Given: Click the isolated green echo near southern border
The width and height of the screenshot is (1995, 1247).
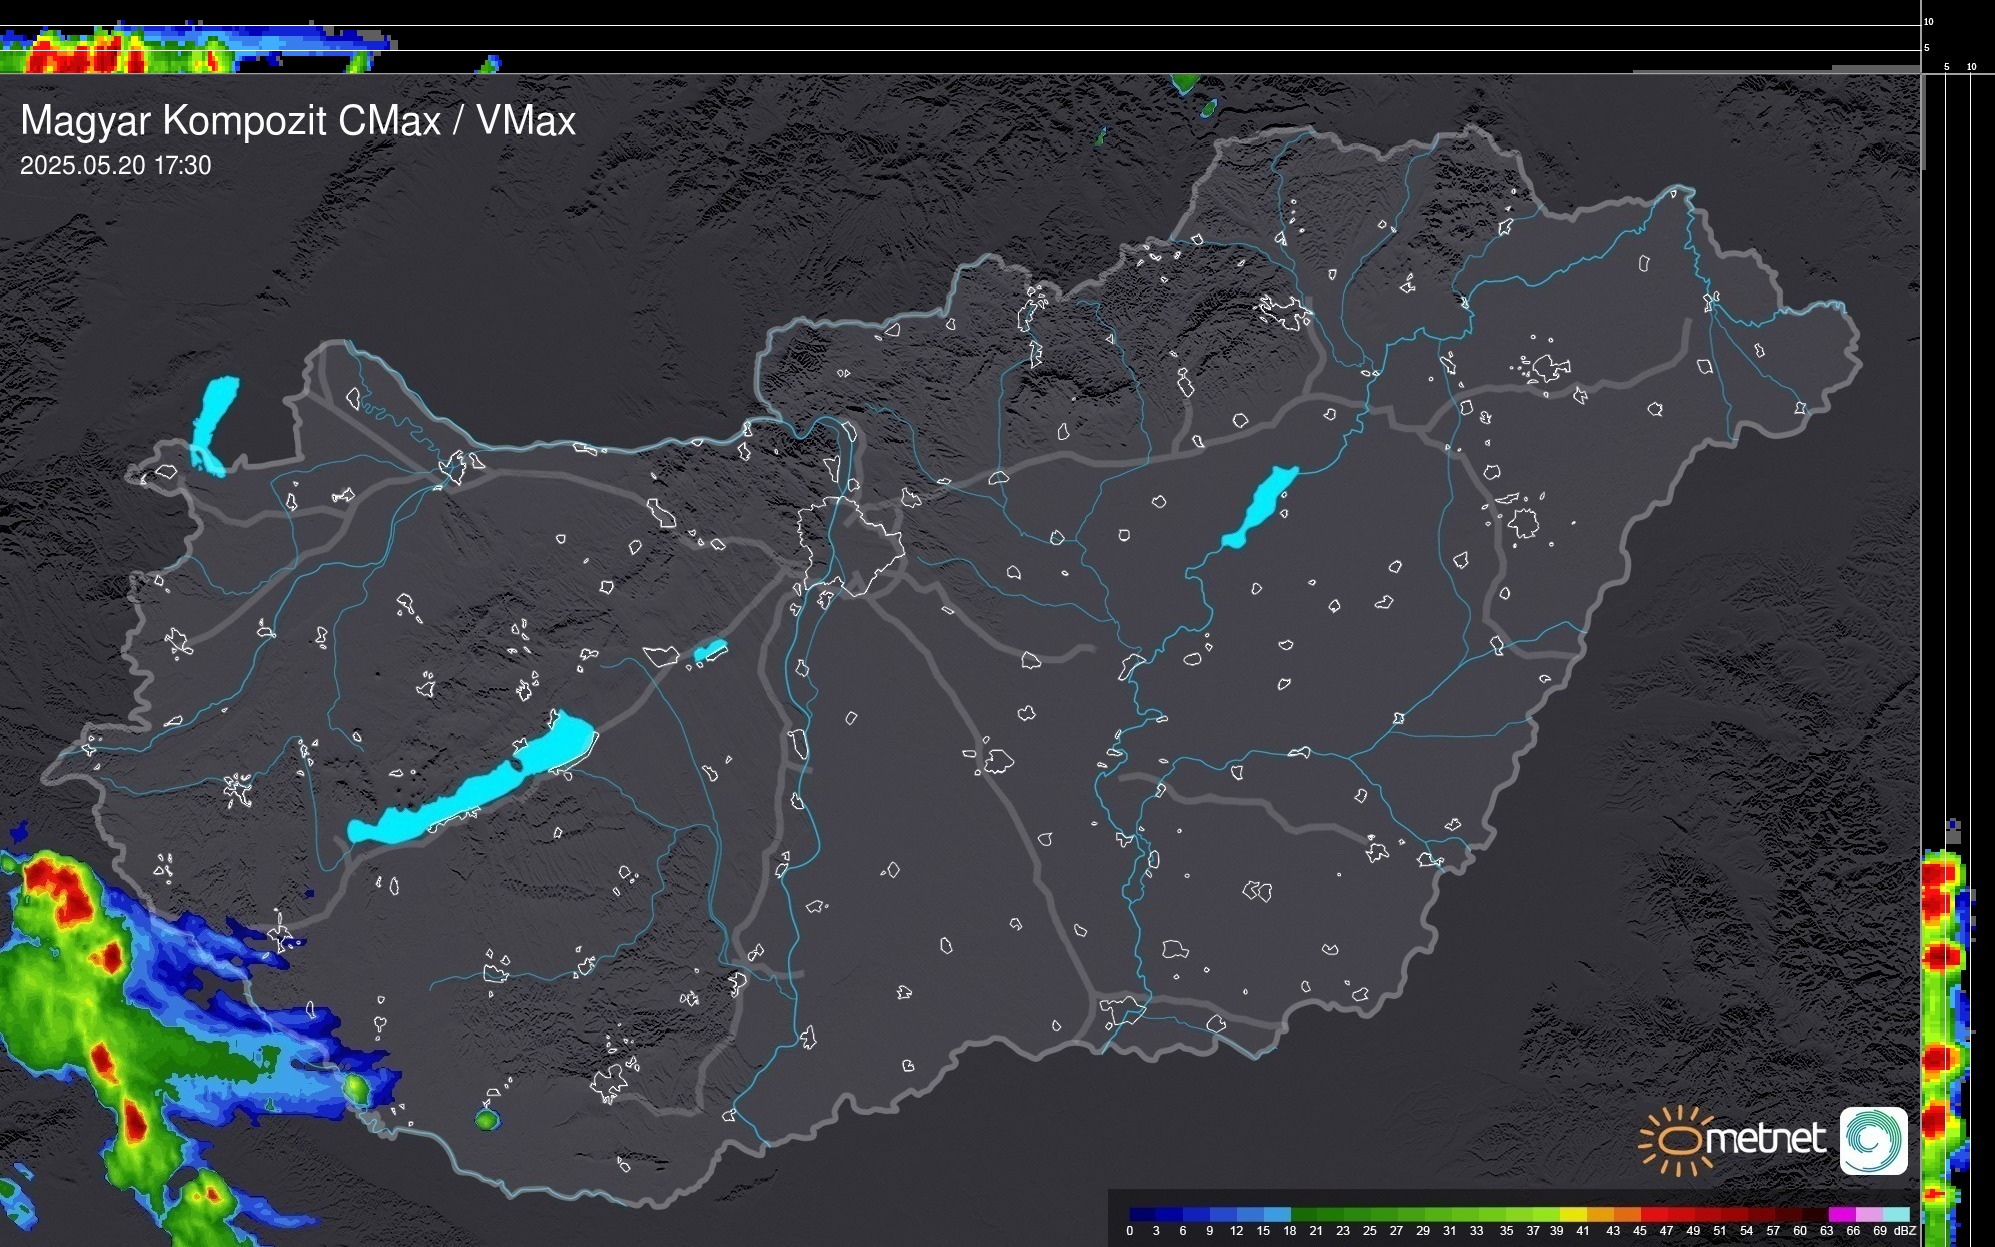Looking at the screenshot, I should coord(486,1120).
